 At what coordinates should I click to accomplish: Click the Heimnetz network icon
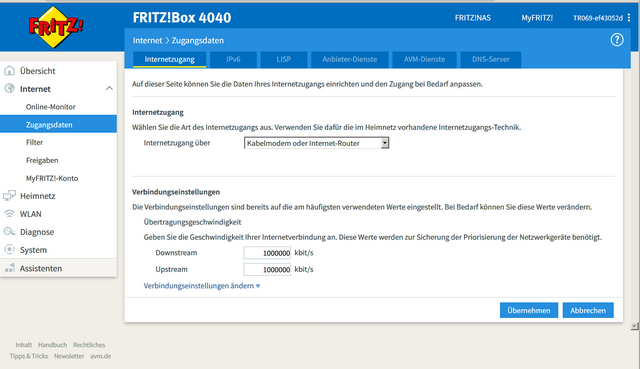[9, 196]
